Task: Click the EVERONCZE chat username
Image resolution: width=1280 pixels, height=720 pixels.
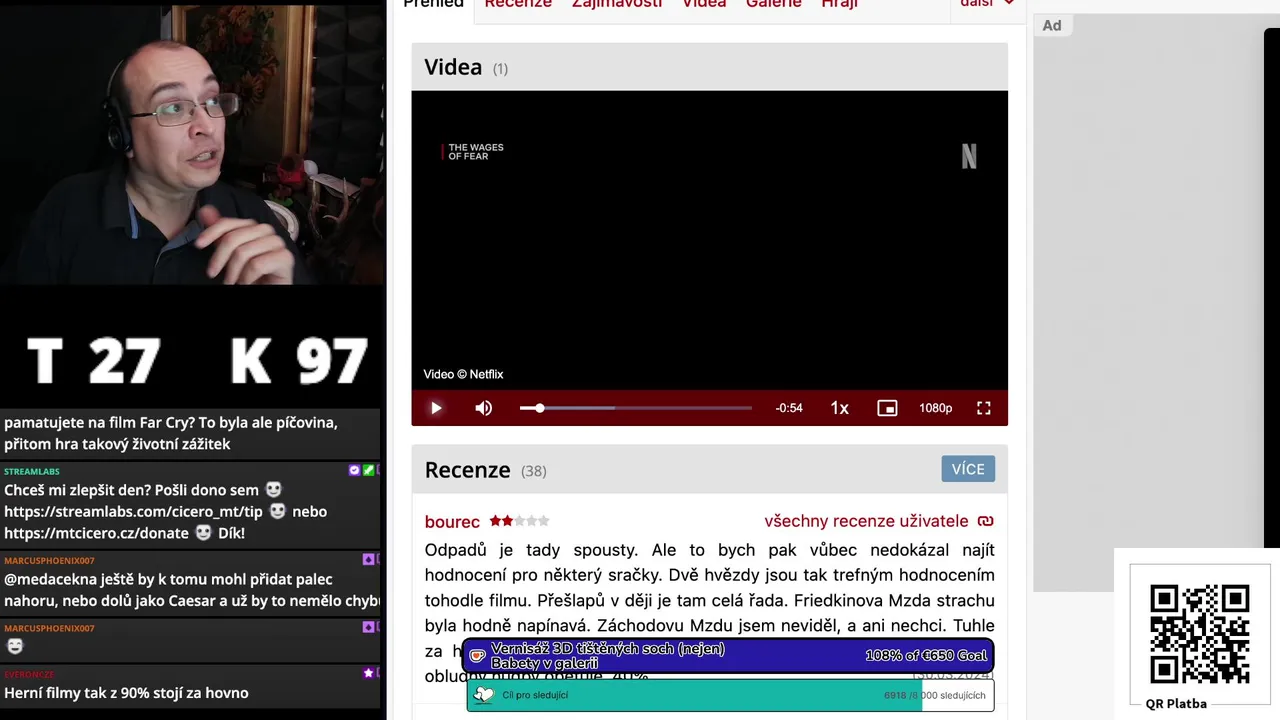Action: pos(29,674)
